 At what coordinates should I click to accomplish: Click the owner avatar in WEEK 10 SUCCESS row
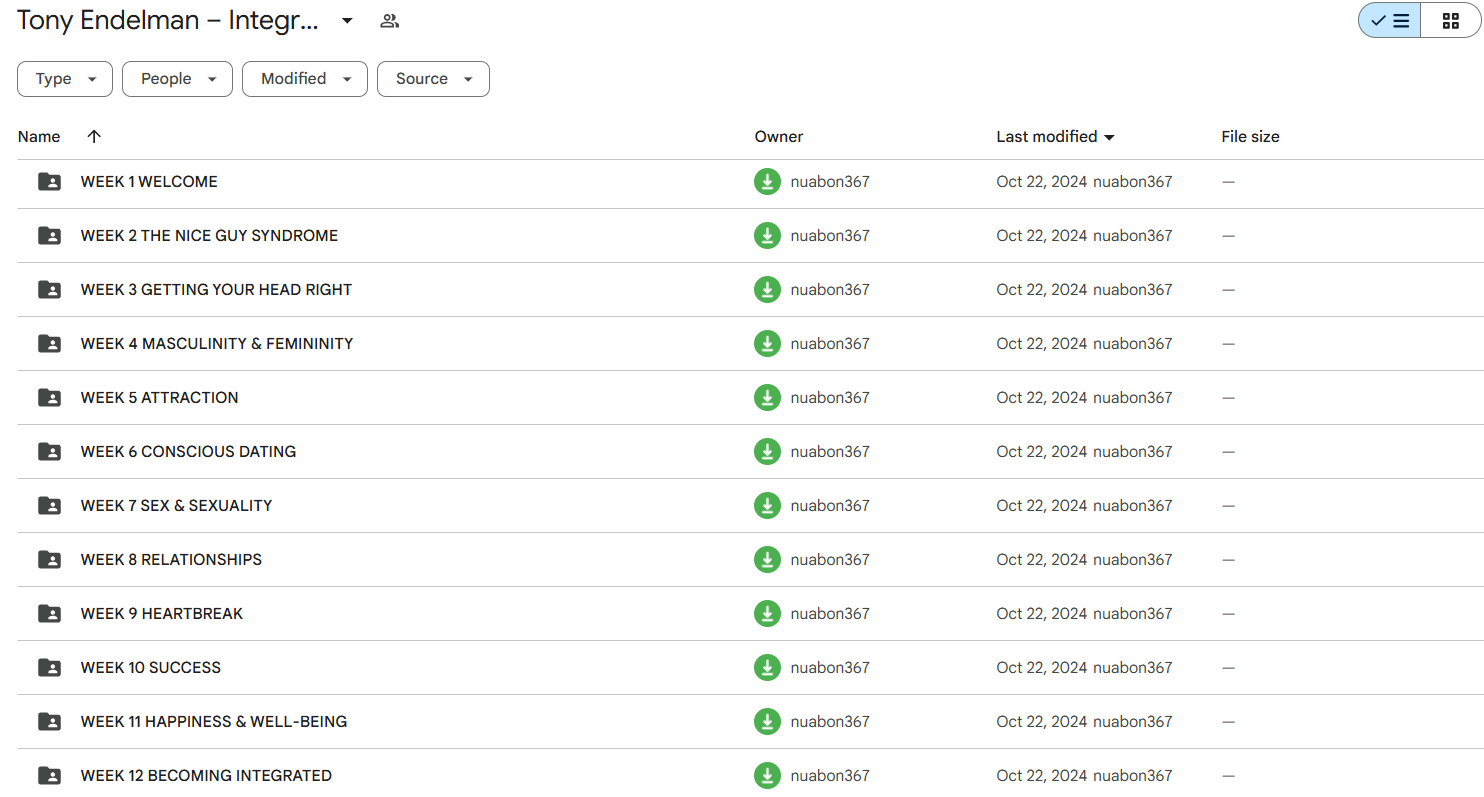[767, 668]
